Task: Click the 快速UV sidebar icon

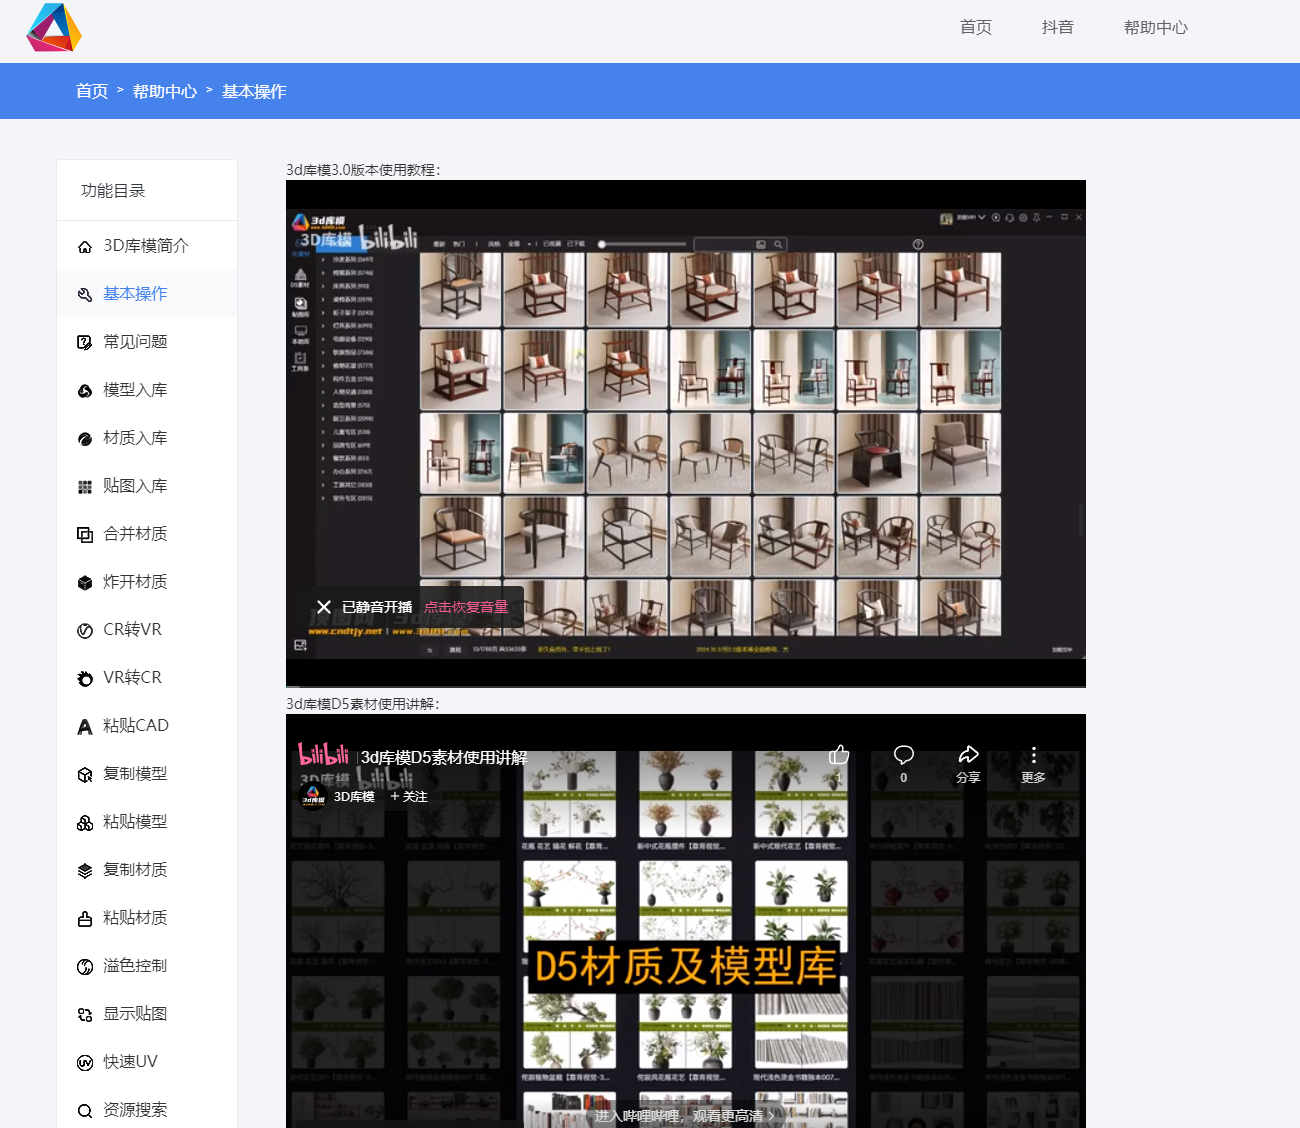Action: (x=85, y=1062)
